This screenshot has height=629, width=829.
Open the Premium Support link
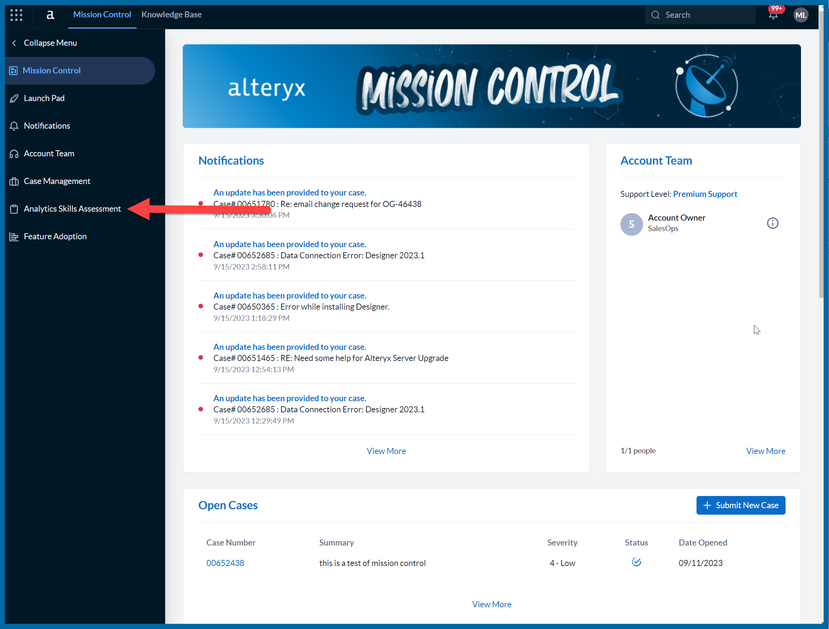click(x=705, y=194)
